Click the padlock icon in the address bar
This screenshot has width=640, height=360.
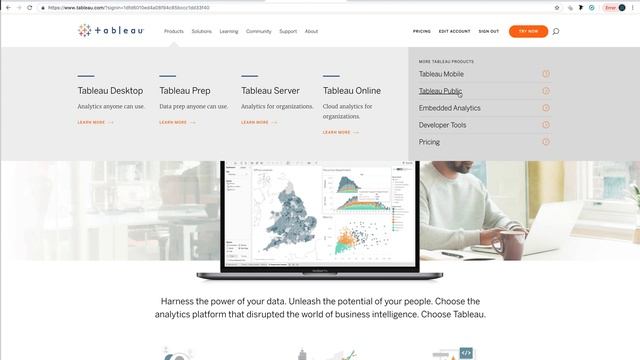pyautogui.click(x=42, y=8)
